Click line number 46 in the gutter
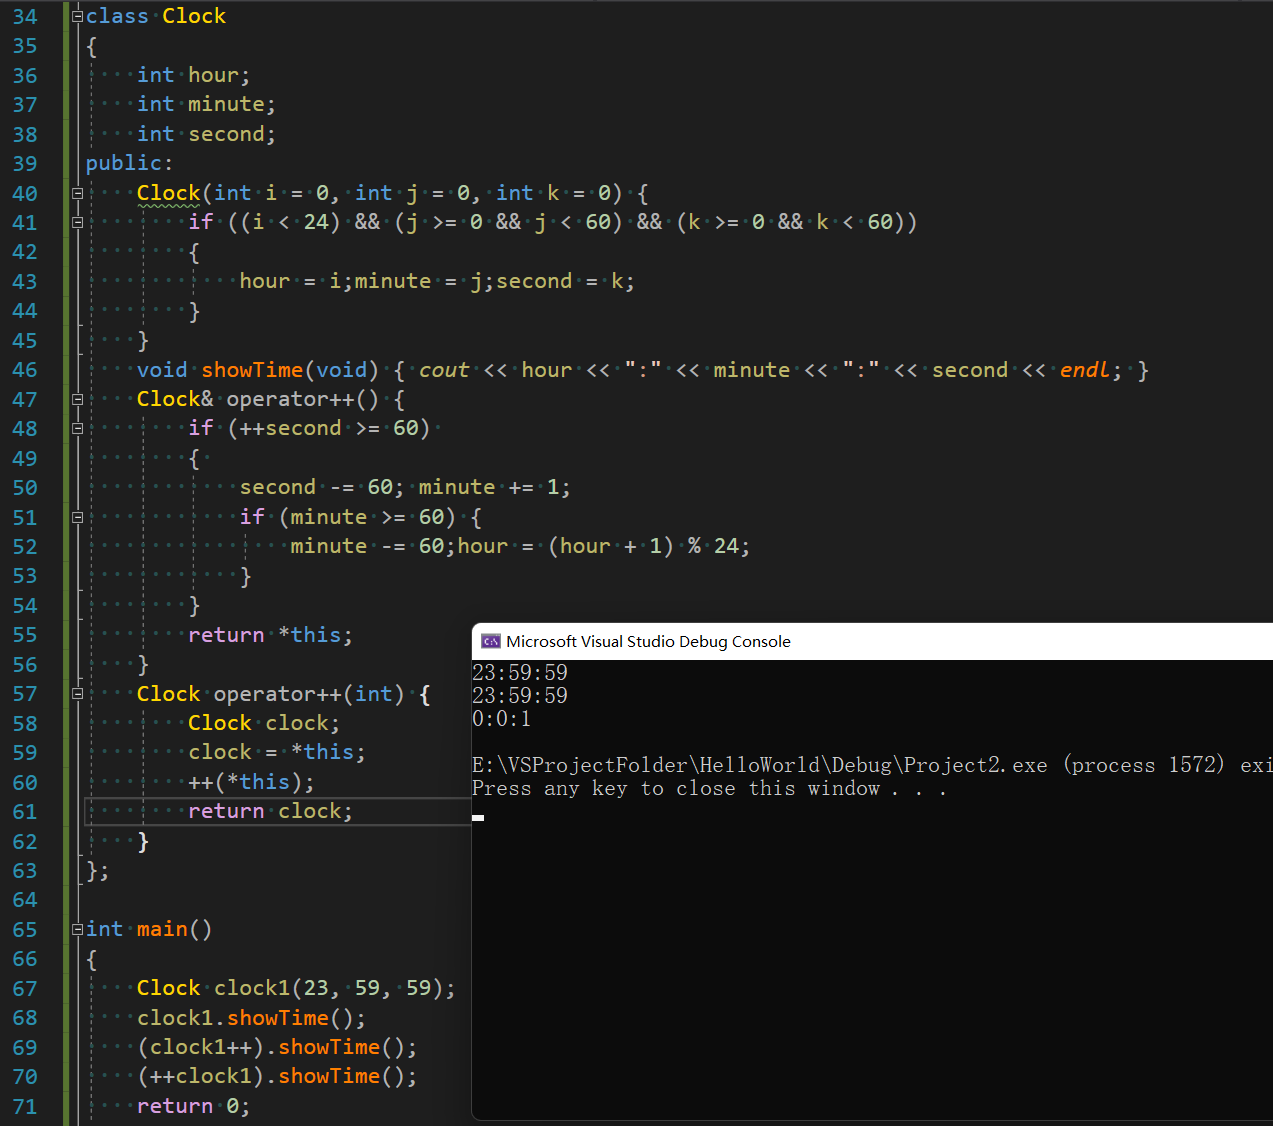The width and height of the screenshot is (1273, 1126). click(x=25, y=370)
